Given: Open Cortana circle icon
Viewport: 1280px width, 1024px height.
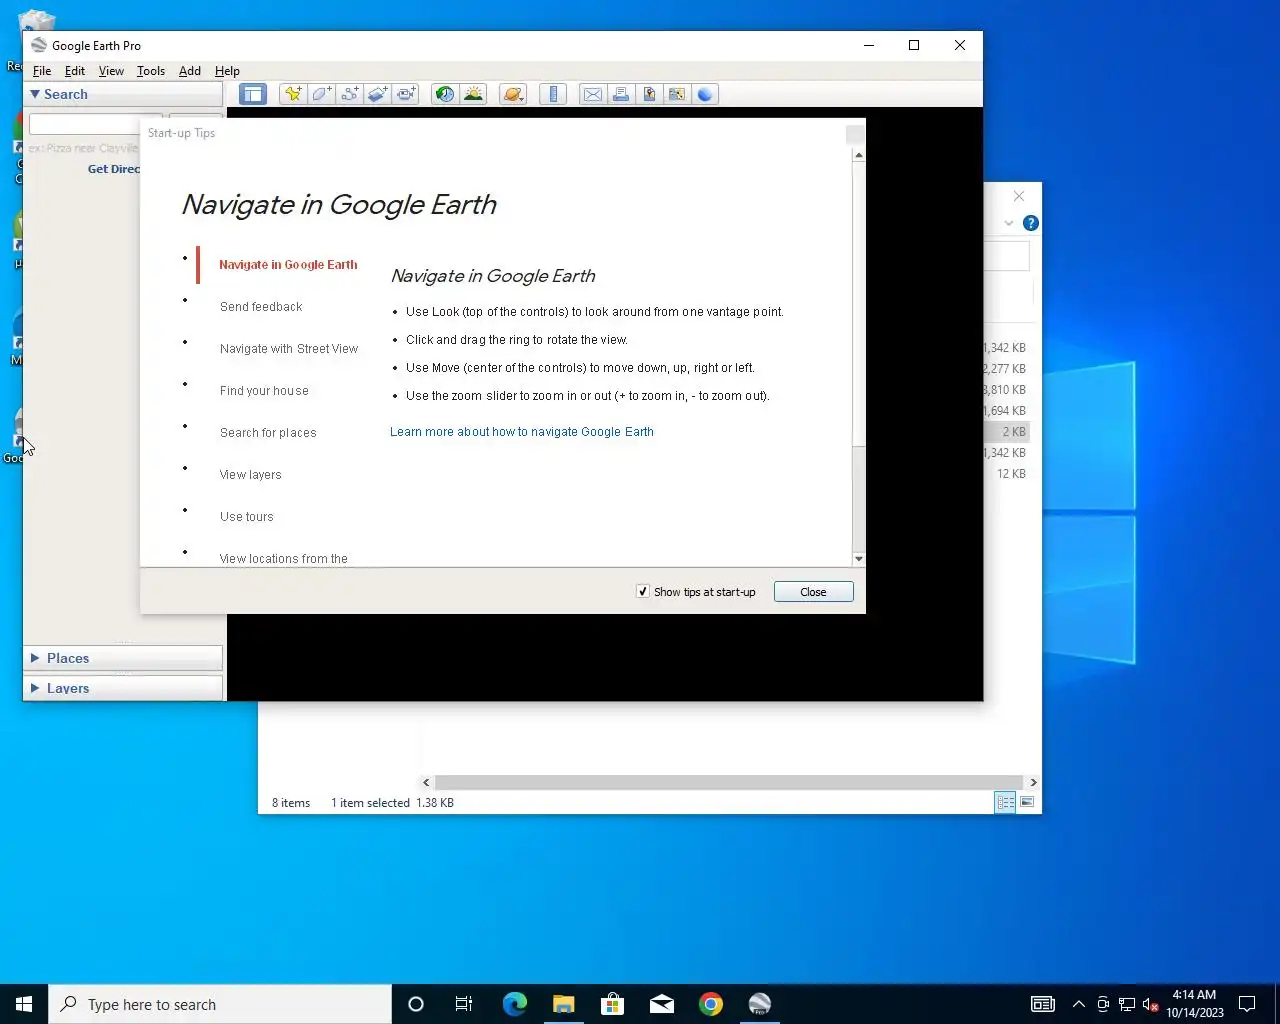Looking at the screenshot, I should click(416, 1004).
